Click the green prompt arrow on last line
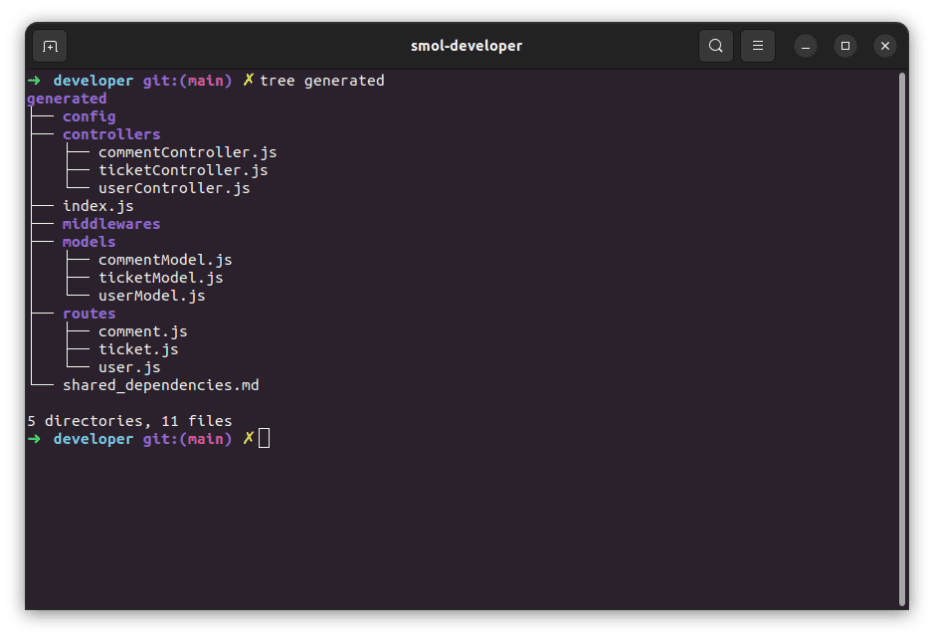 [33, 438]
